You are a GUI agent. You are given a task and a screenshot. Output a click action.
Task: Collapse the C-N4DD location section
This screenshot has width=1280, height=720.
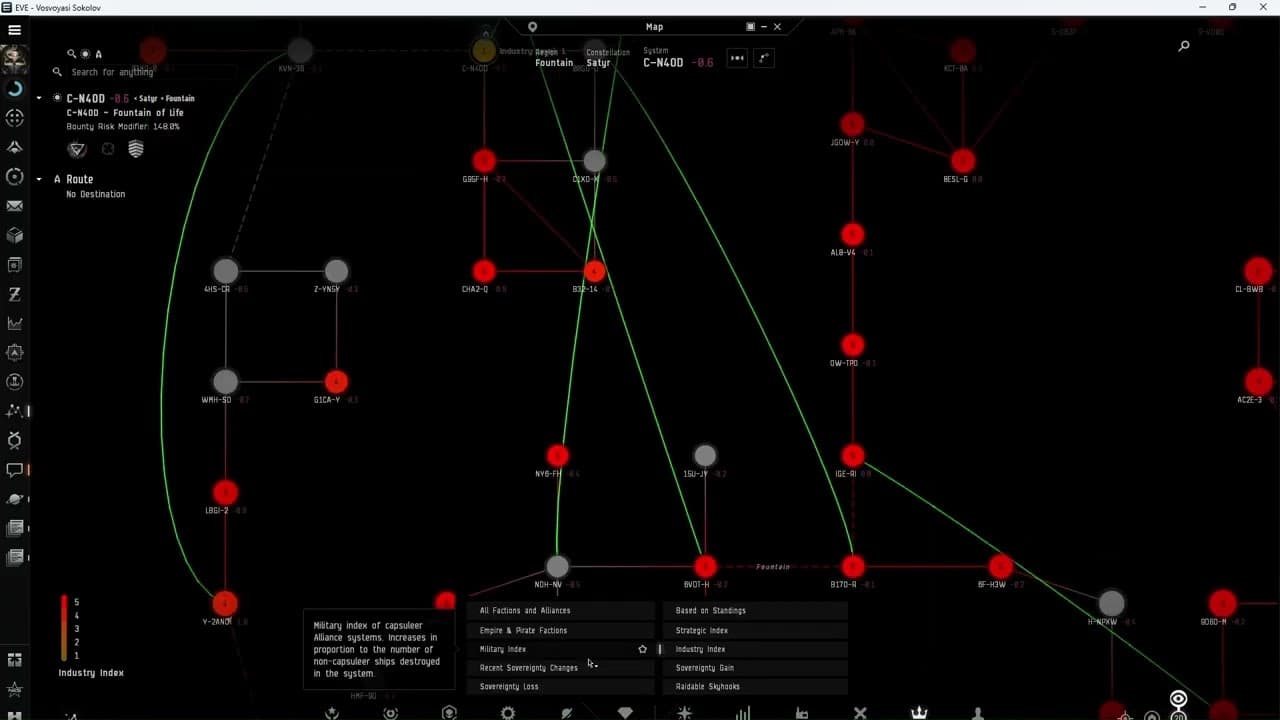point(39,98)
